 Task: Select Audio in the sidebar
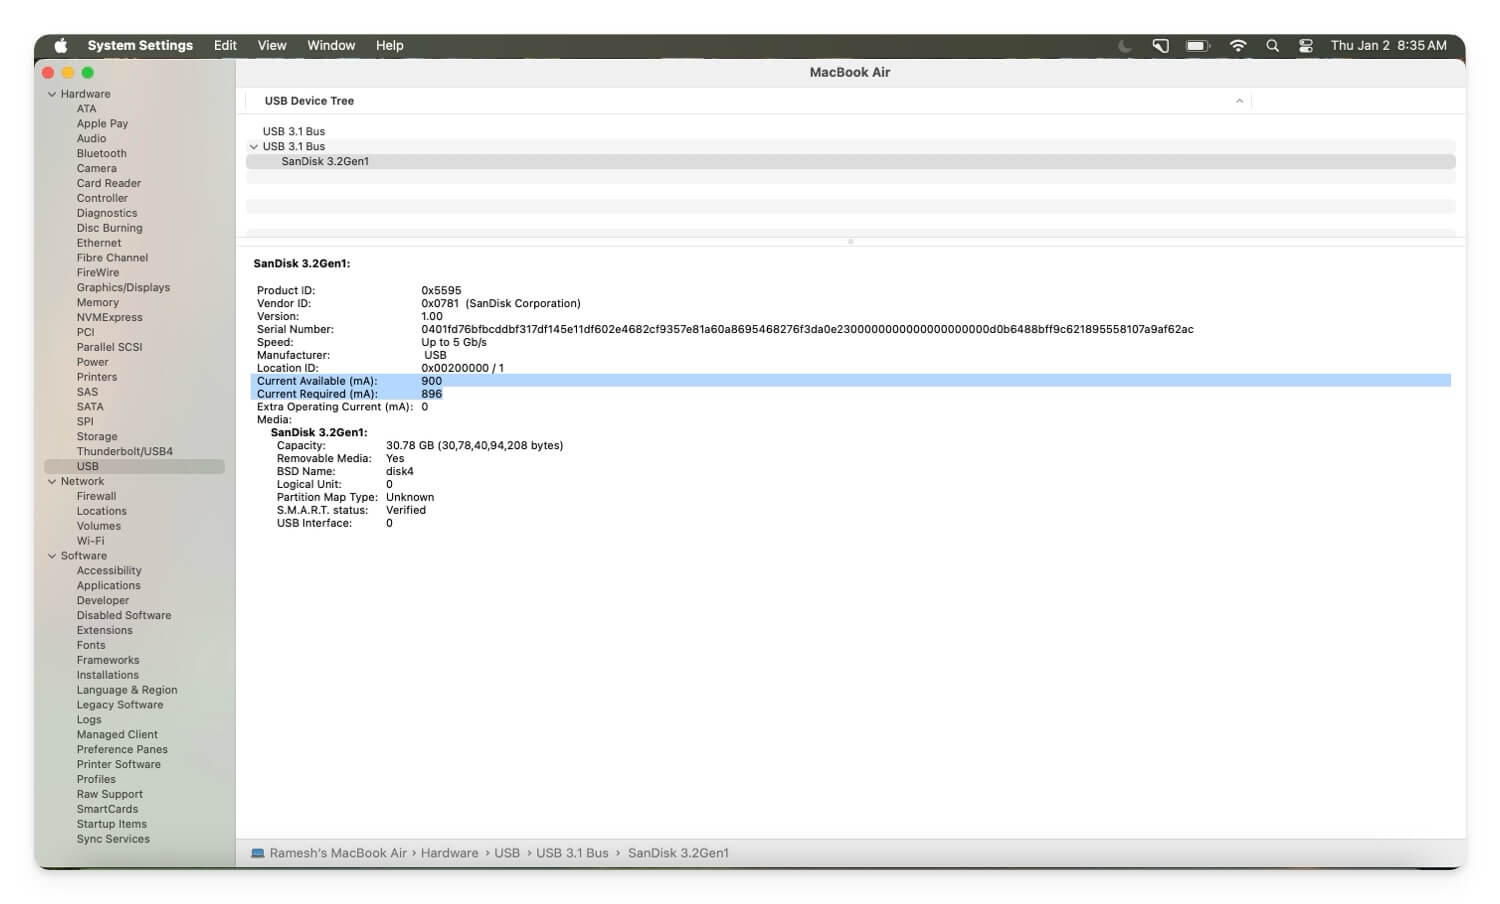tap(92, 138)
